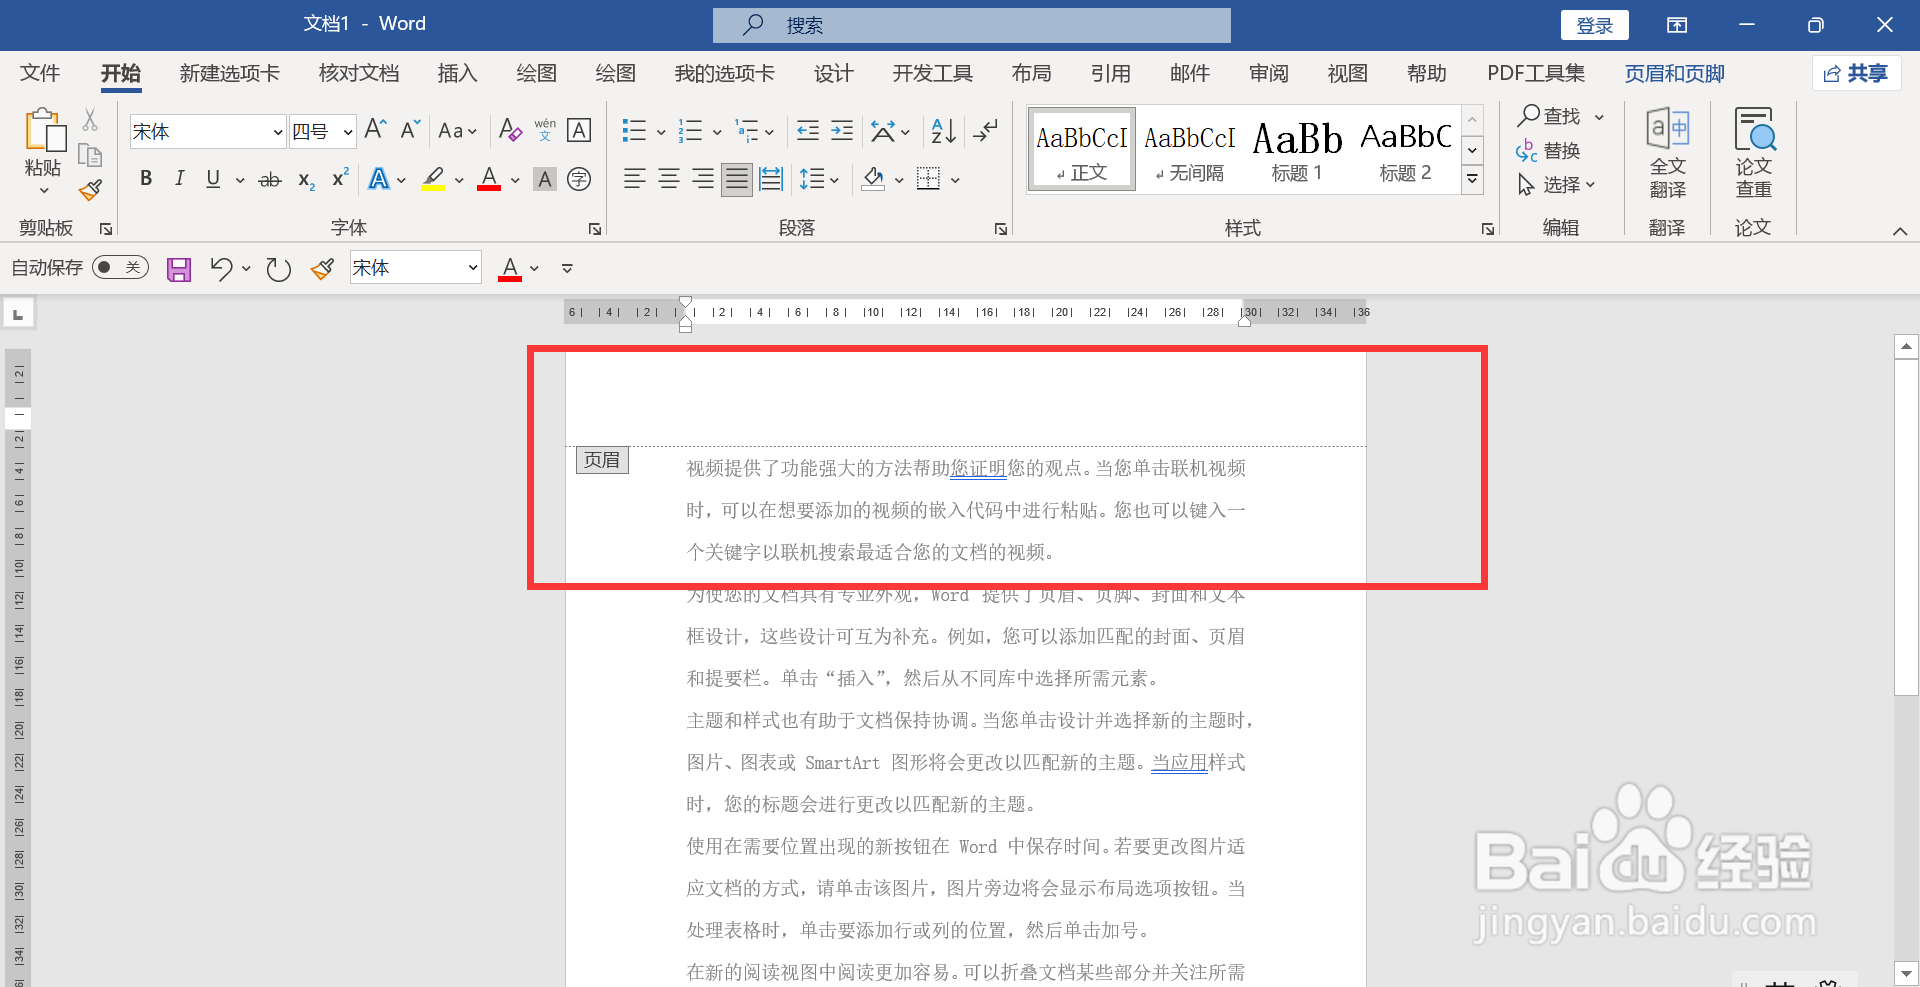Screen dimensions: 1920x987
Task: Click the vertical scrollbar down arrow
Action: pos(1906,972)
